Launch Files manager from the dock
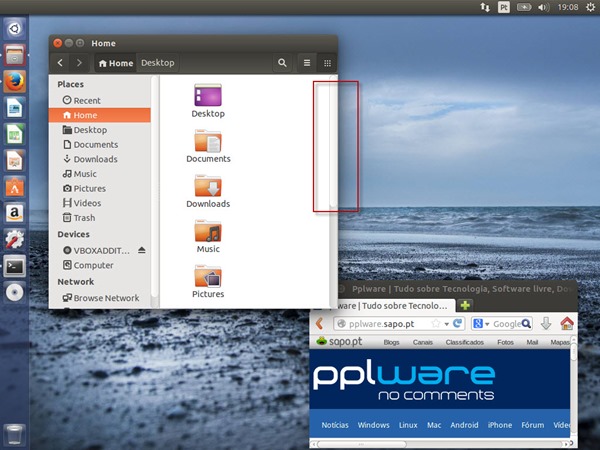Viewport: 600px width, 450px height. click(x=15, y=55)
